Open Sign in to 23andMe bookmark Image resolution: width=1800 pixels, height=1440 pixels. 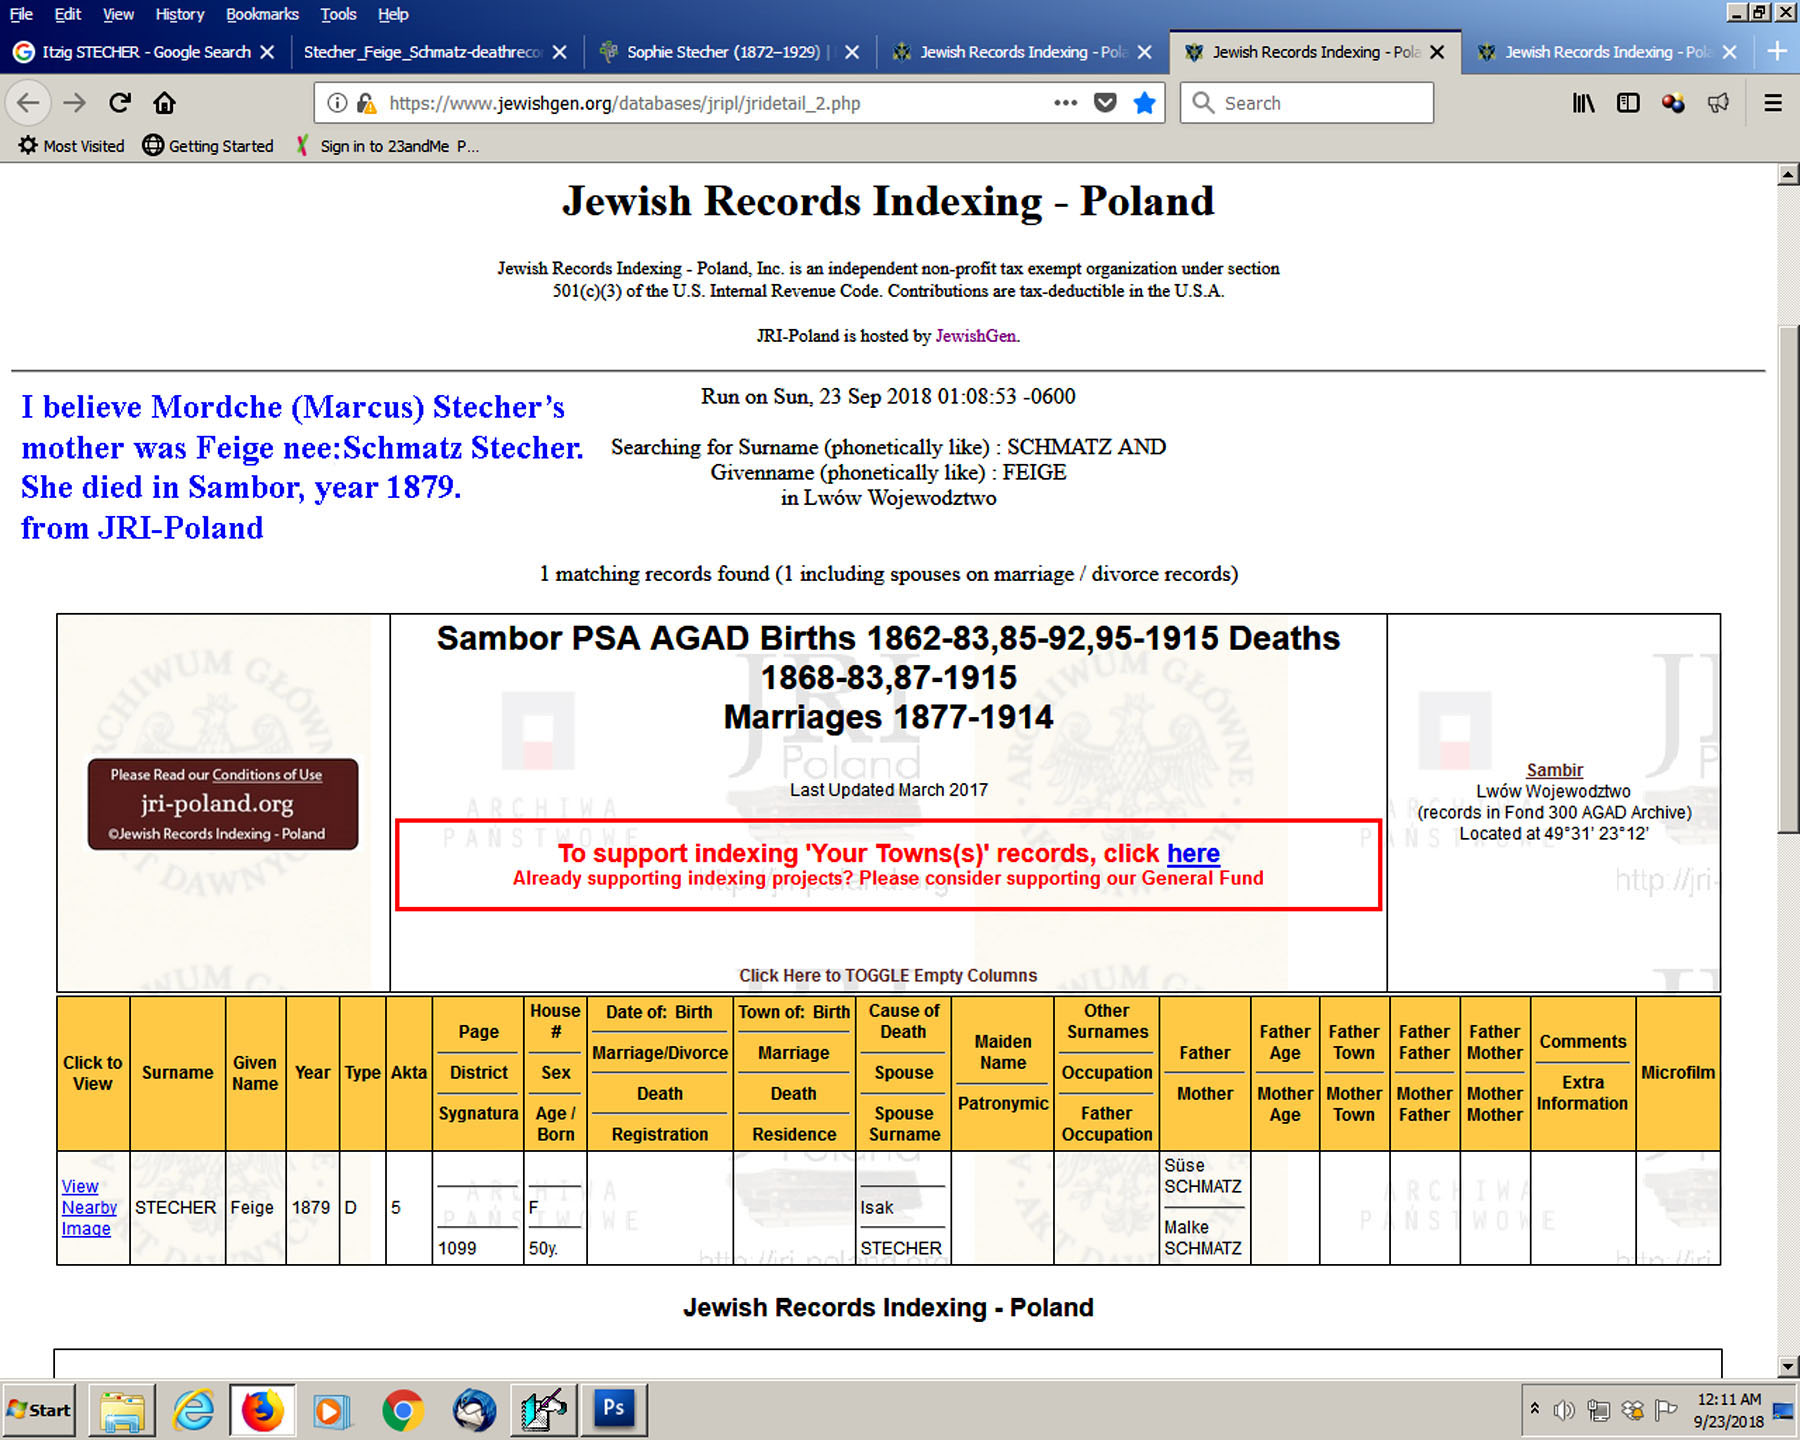point(387,146)
